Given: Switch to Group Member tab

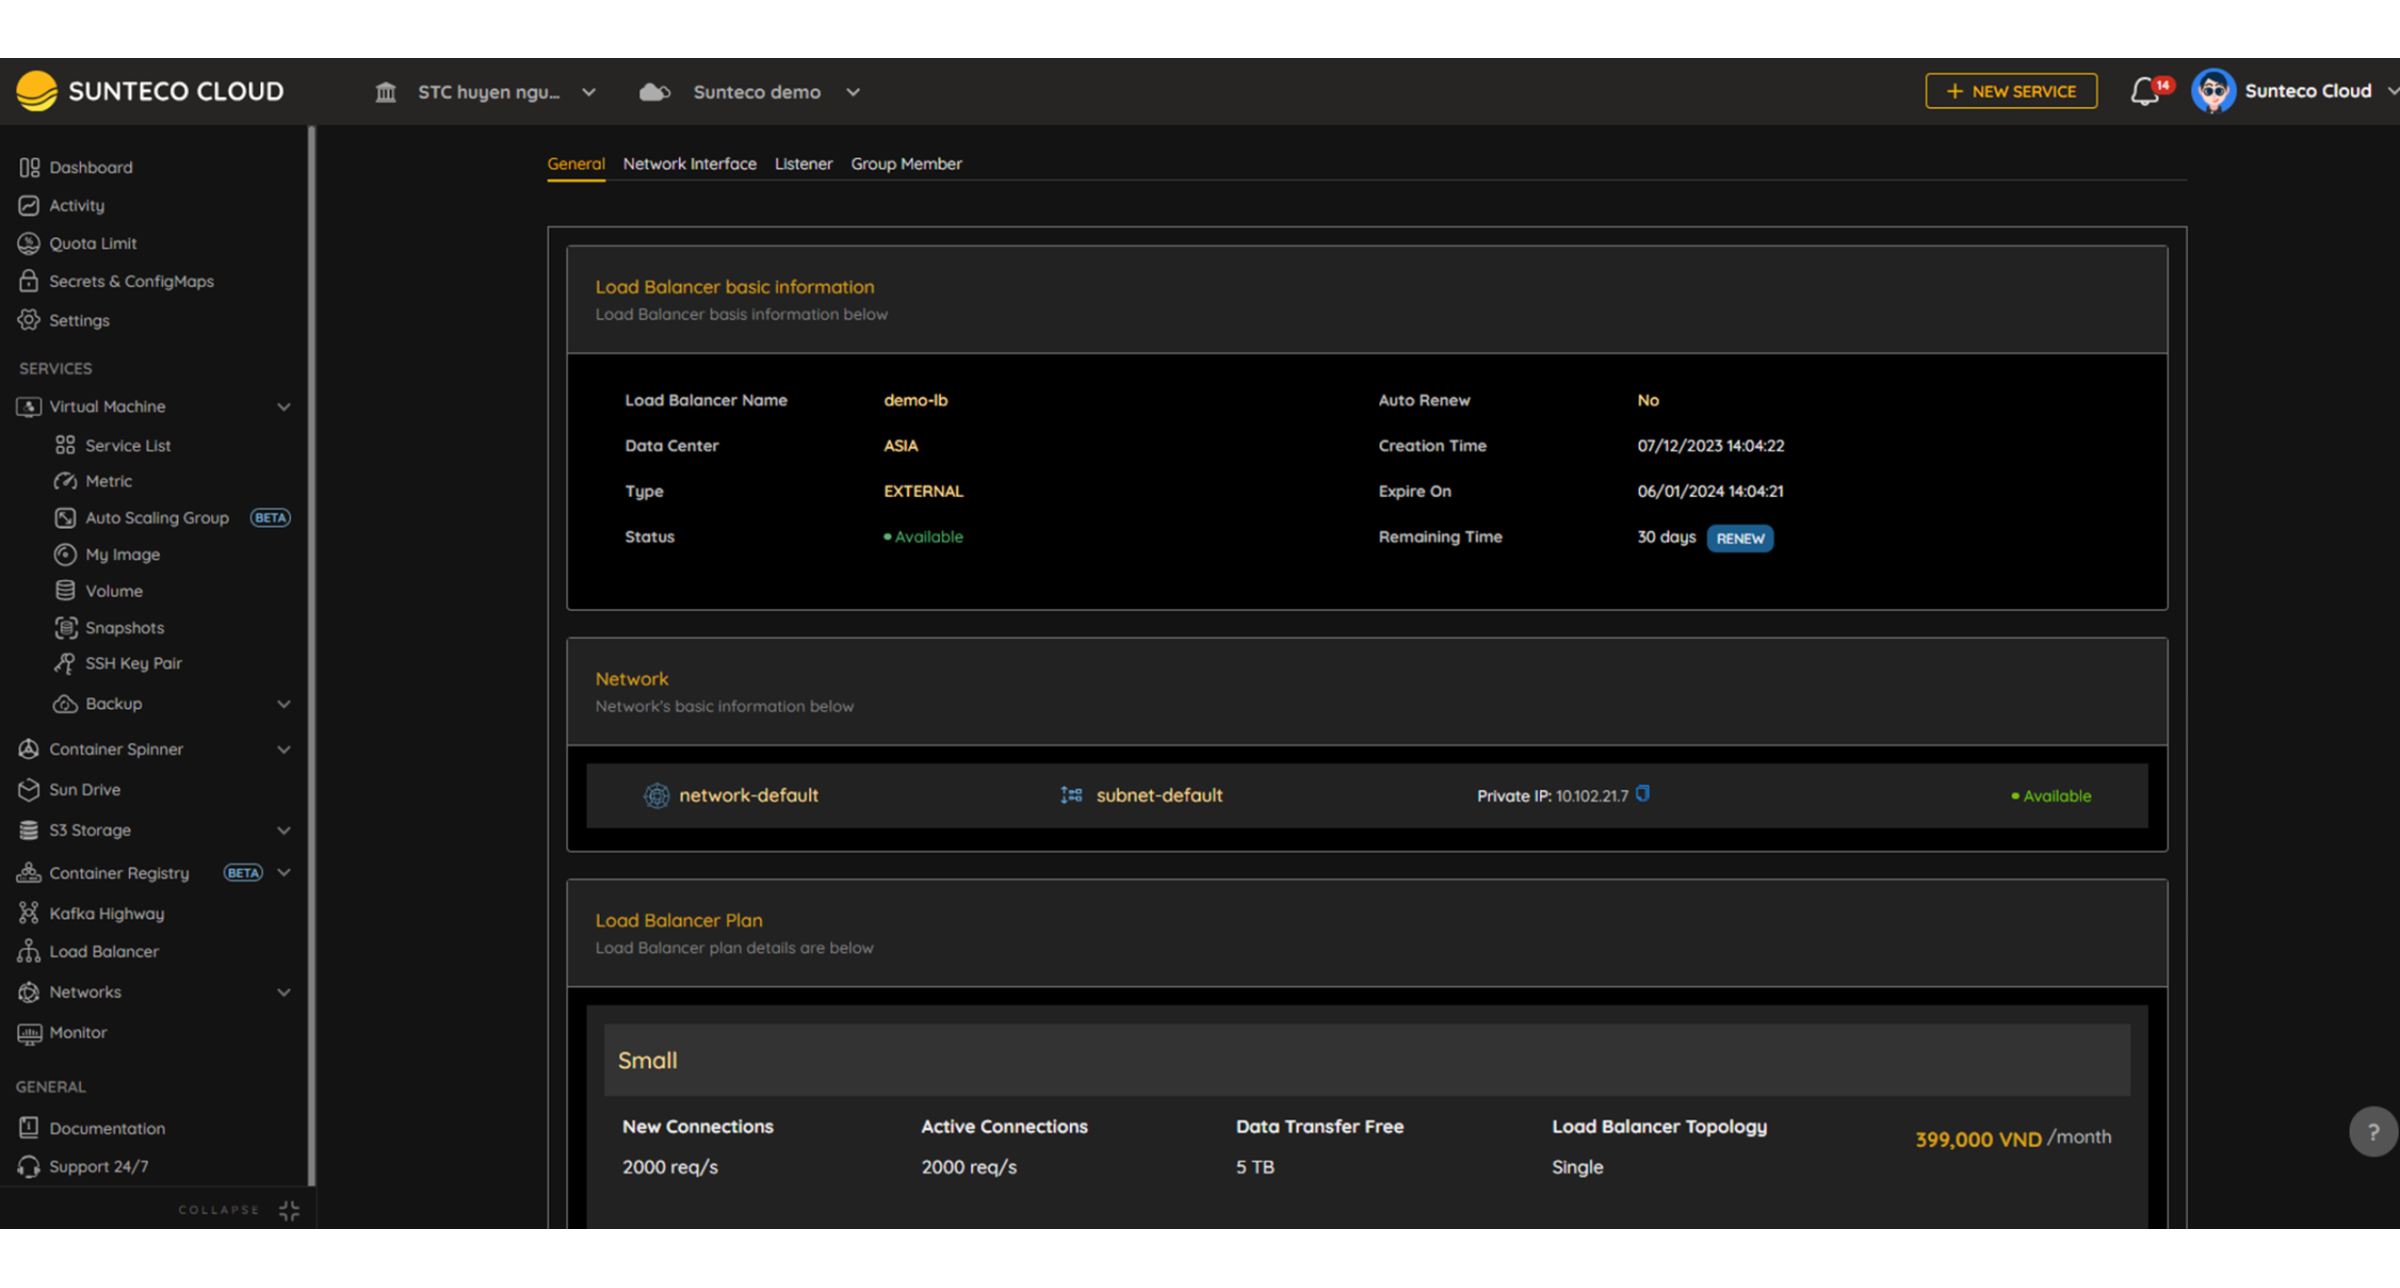Looking at the screenshot, I should [906, 164].
